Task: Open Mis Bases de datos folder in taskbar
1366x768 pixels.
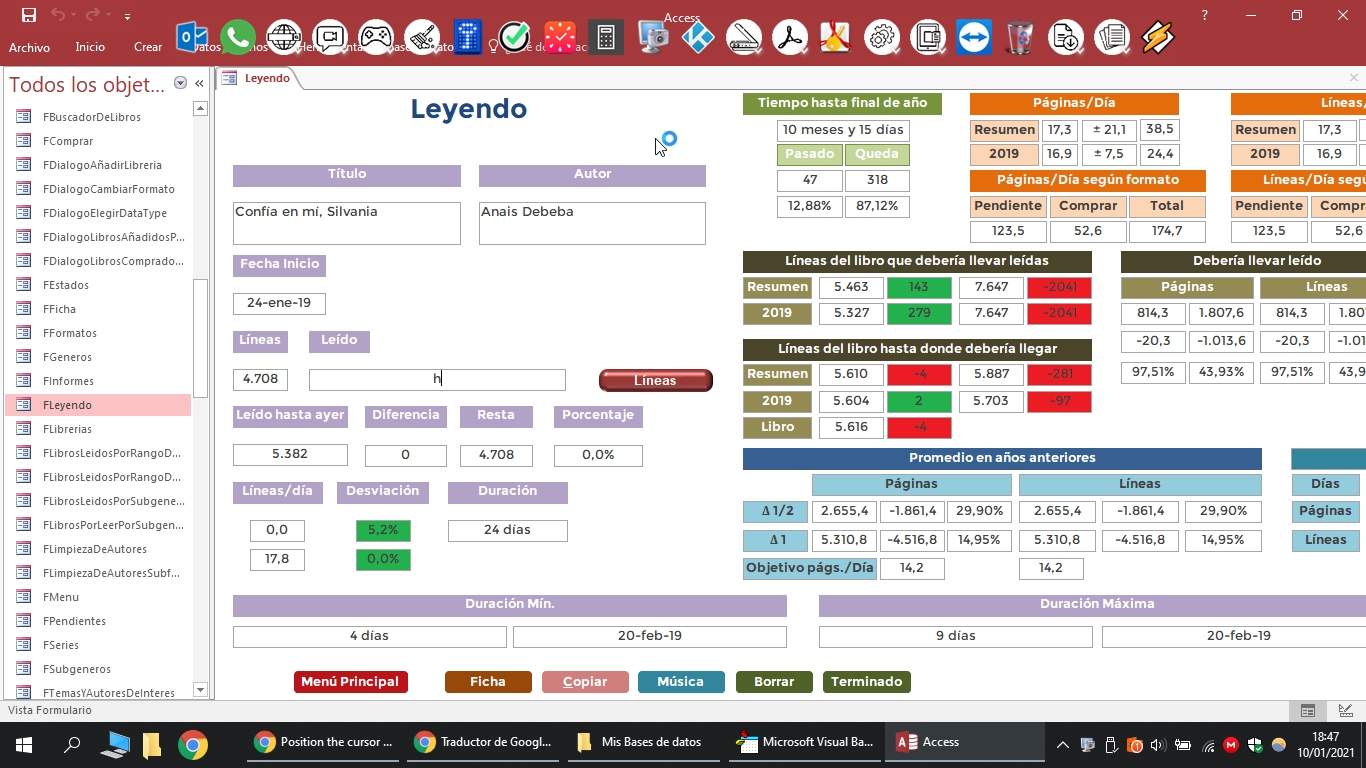Action: pos(640,743)
